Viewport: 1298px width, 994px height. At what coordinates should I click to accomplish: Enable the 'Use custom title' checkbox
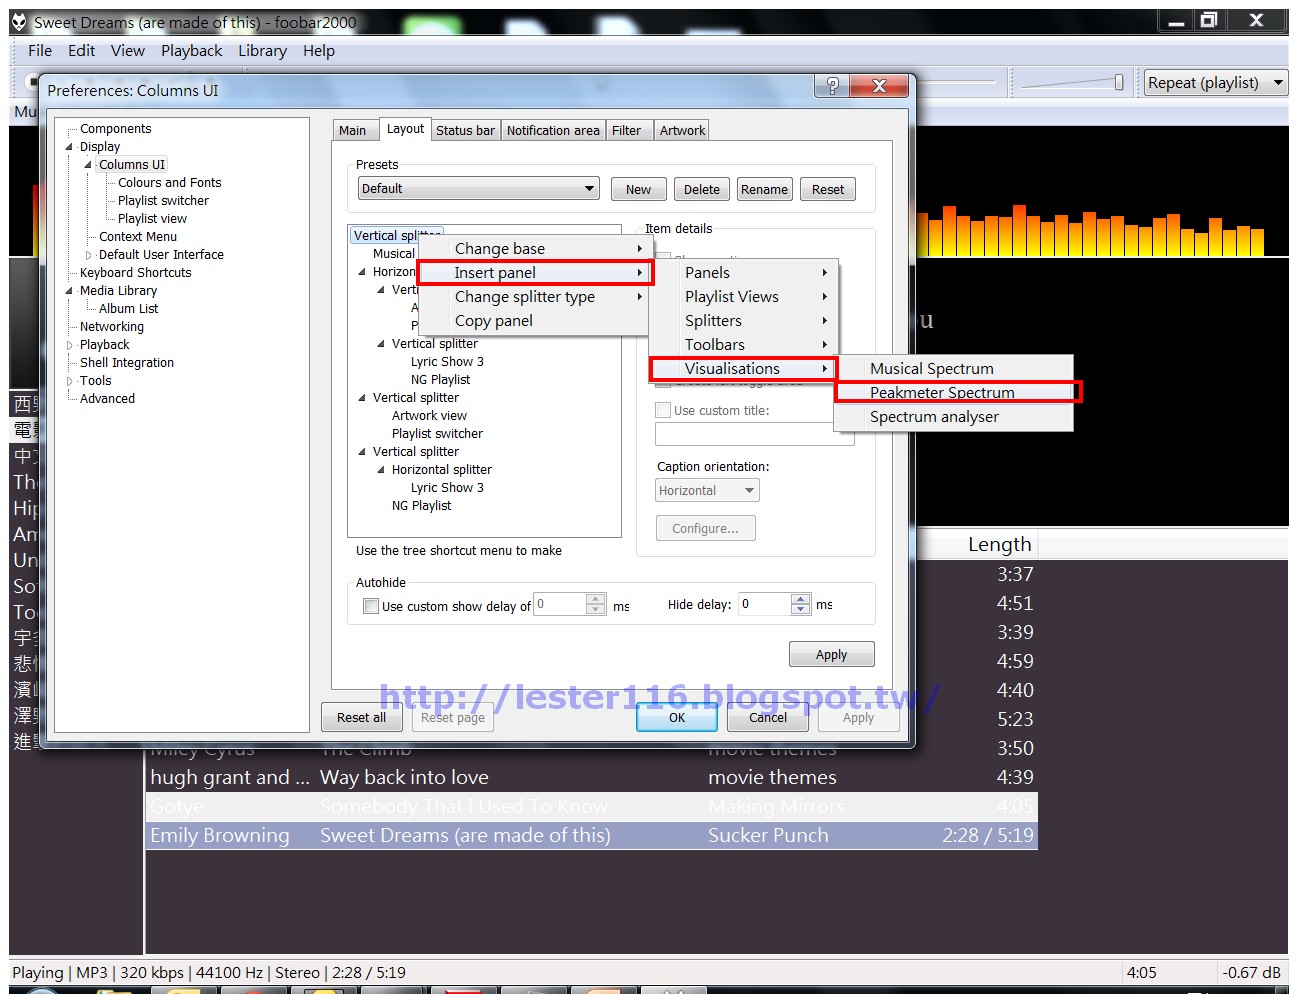(662, 410)
